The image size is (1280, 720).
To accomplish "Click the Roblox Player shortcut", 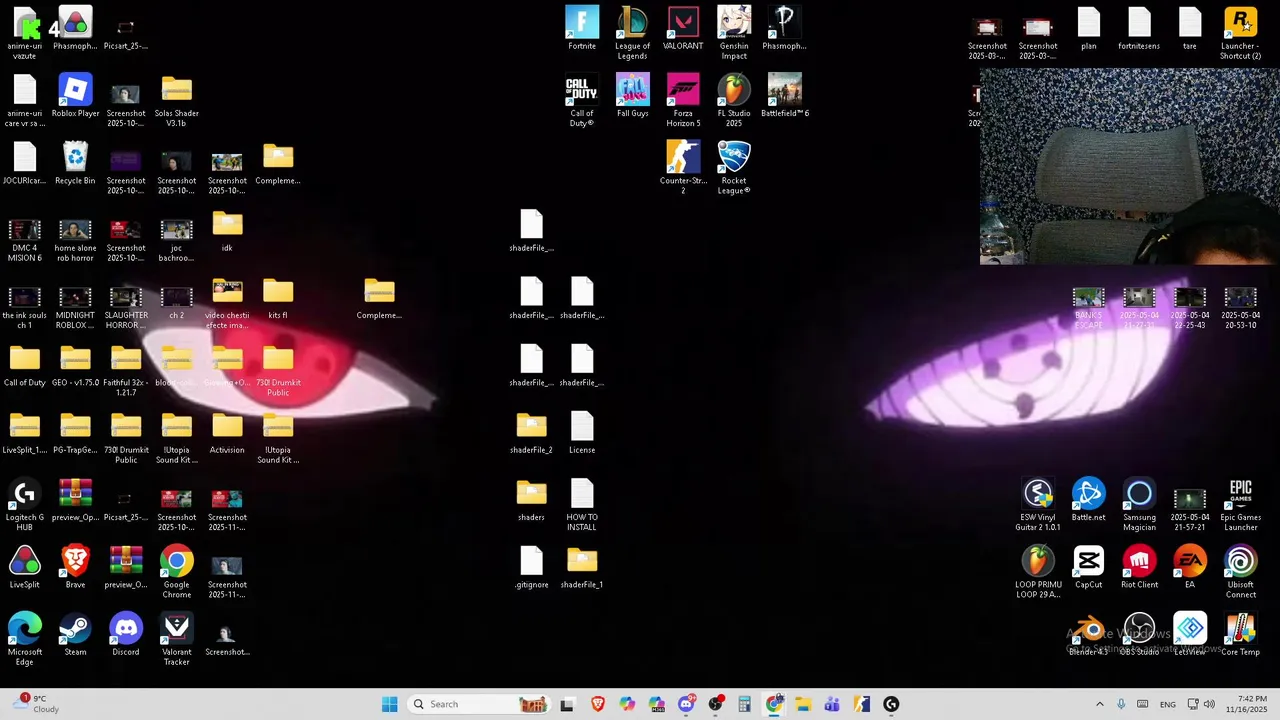I will pyautogui.click(x=75, y=95).
